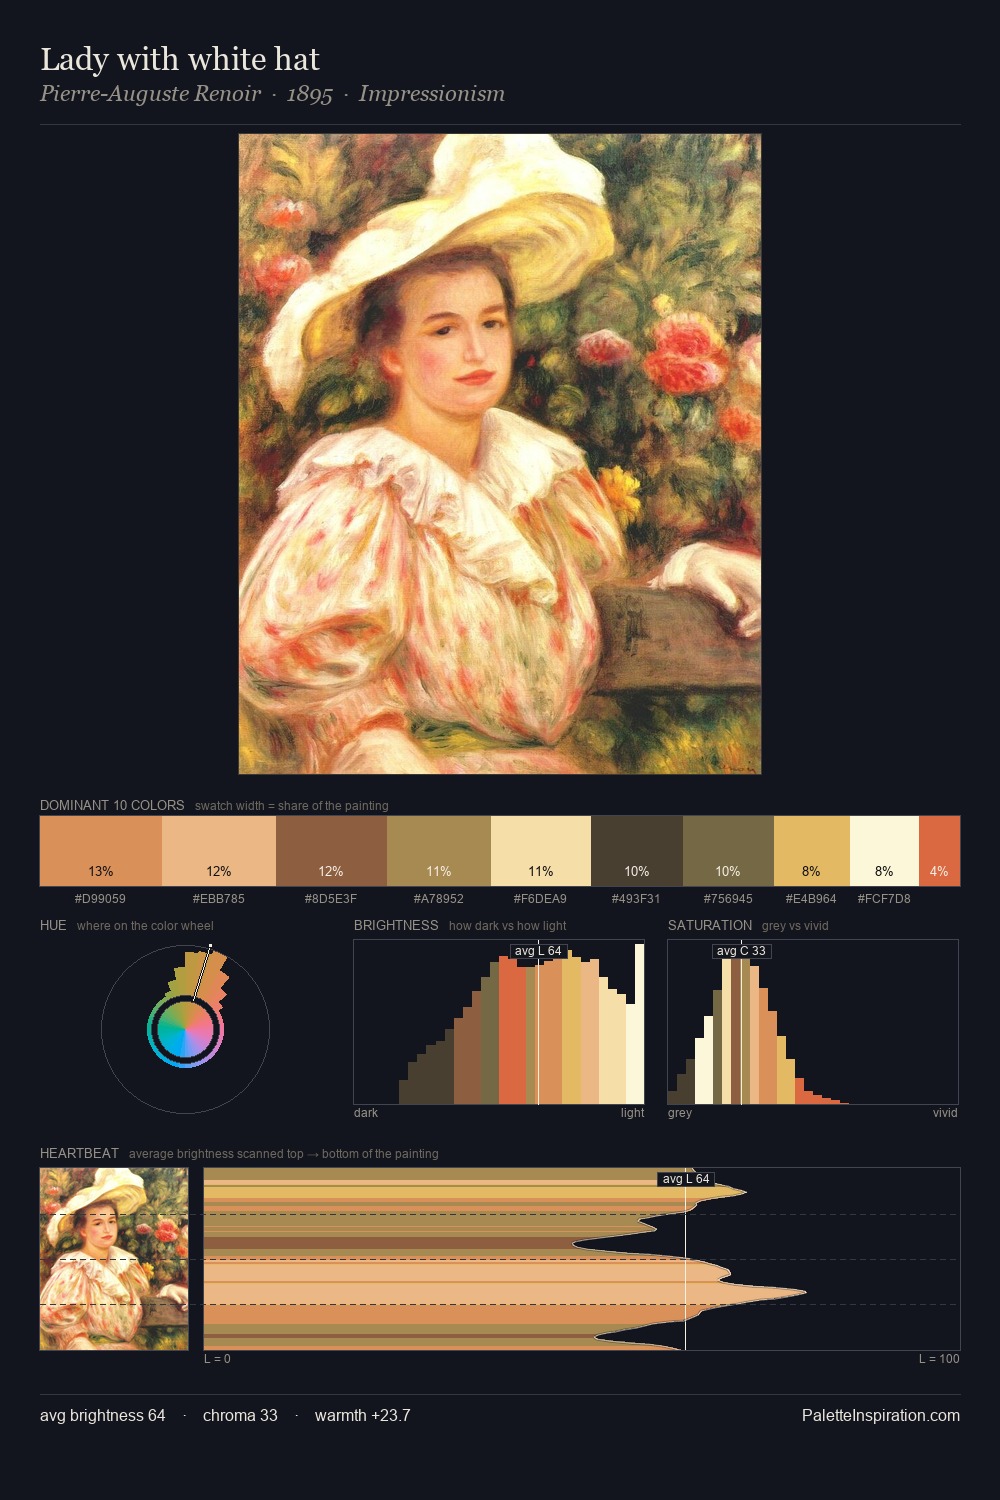Click the 'Impressionism' style label
The height and width of the screenshot is (1500, 1000).
pos(432,94)
